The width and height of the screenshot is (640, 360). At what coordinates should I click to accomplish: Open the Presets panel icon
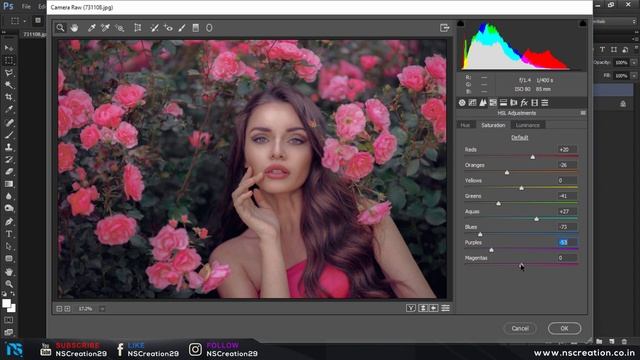pos(545,103)
